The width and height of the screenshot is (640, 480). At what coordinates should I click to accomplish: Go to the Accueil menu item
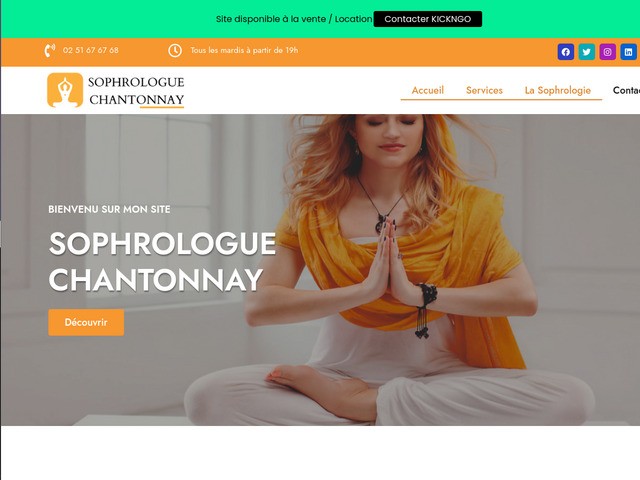point(427,90)
